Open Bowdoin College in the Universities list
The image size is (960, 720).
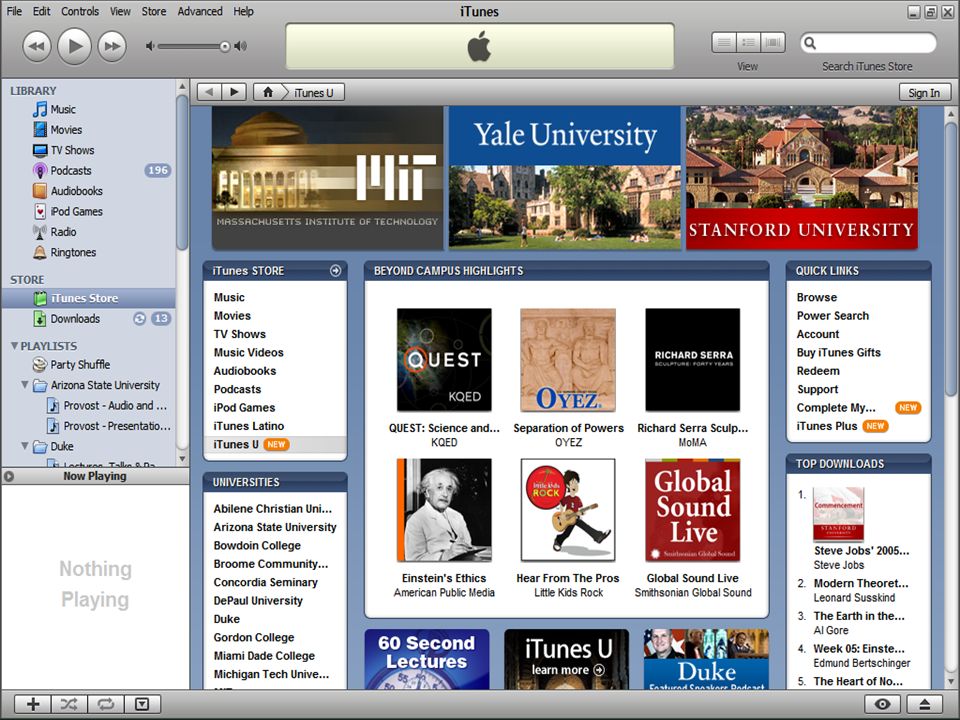257,546
